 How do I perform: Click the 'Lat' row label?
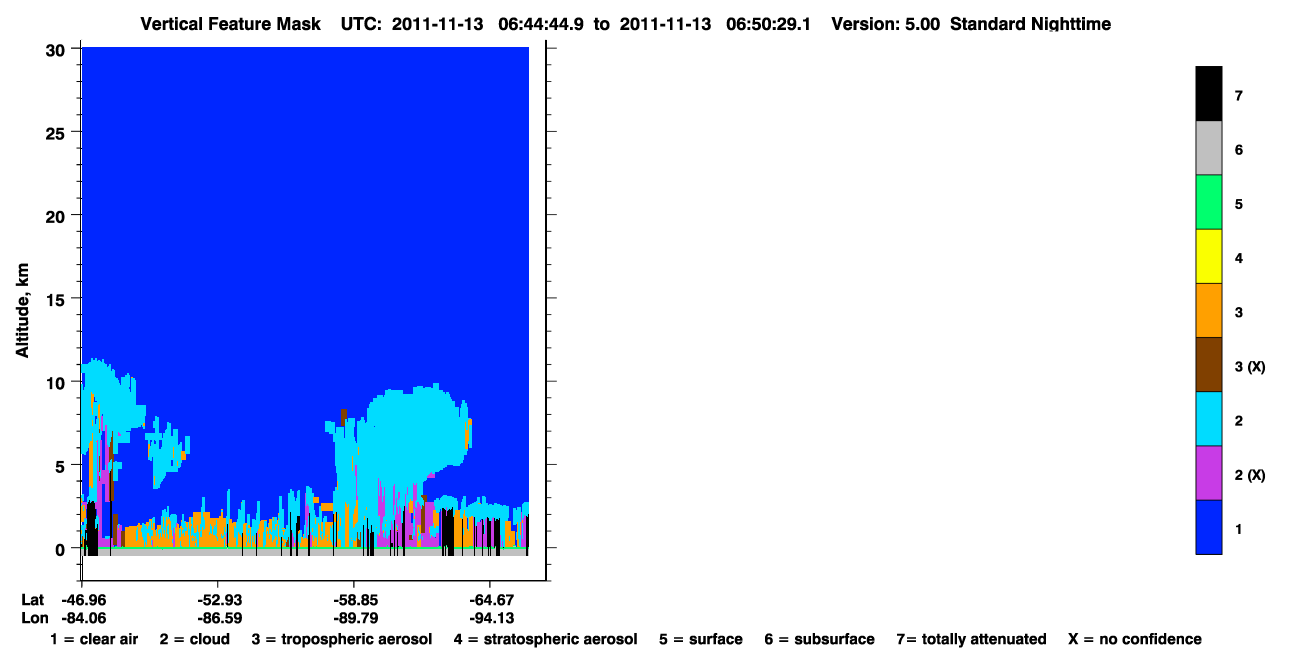tap(33, 600)
